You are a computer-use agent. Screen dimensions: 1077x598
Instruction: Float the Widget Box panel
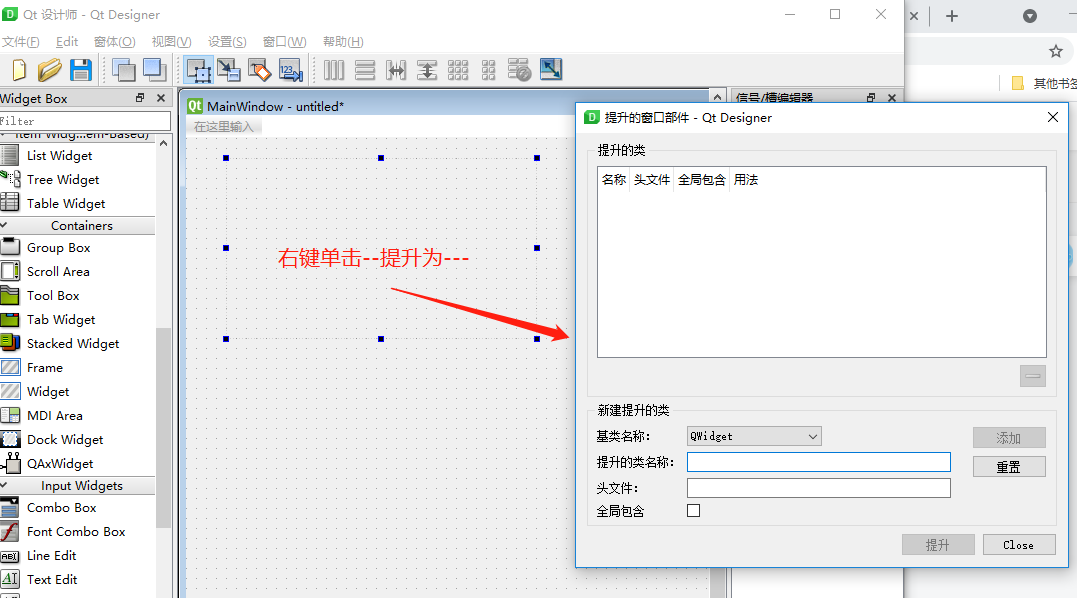point(140,98)
